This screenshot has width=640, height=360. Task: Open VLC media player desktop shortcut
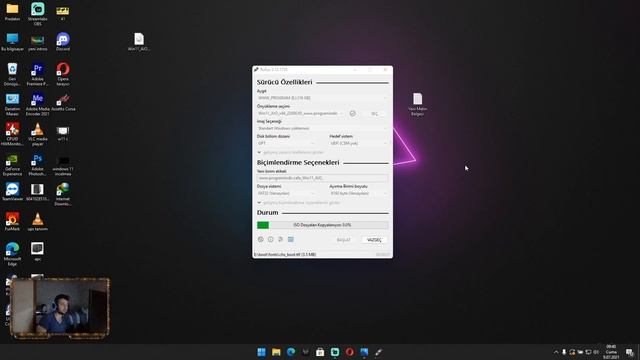[38, 134]
